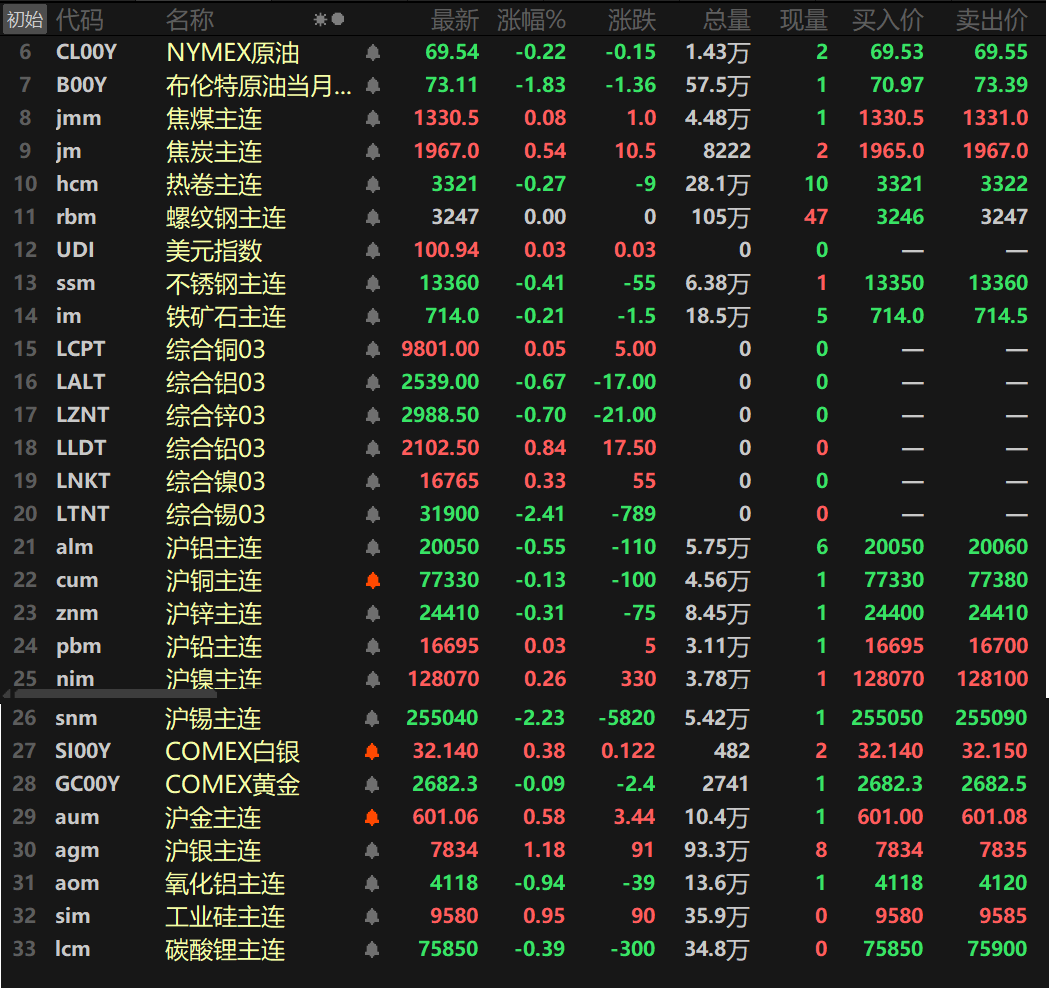Switch to the 初始 tab

pyautogui.click(x=24, y=18)
